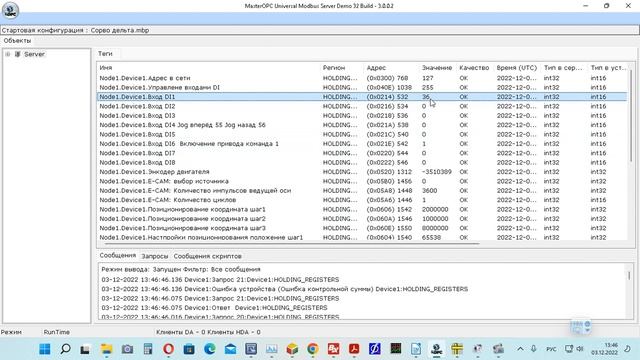Click the vertical scrollbar of the tags table

pos(631,116)
